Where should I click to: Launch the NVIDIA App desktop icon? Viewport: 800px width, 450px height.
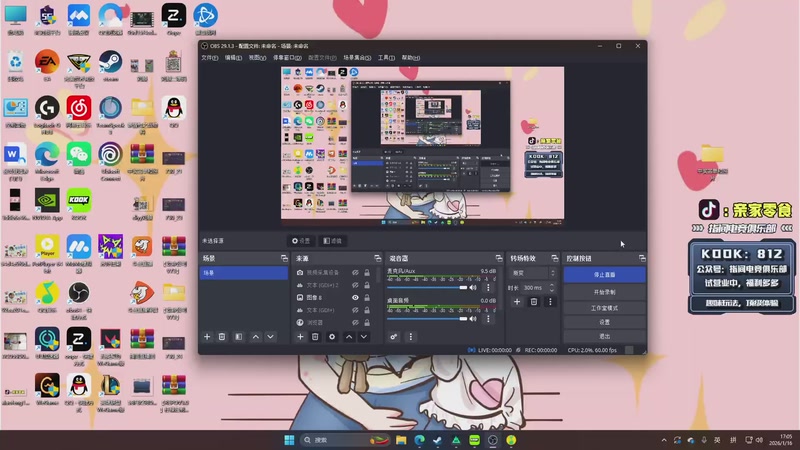47,204
